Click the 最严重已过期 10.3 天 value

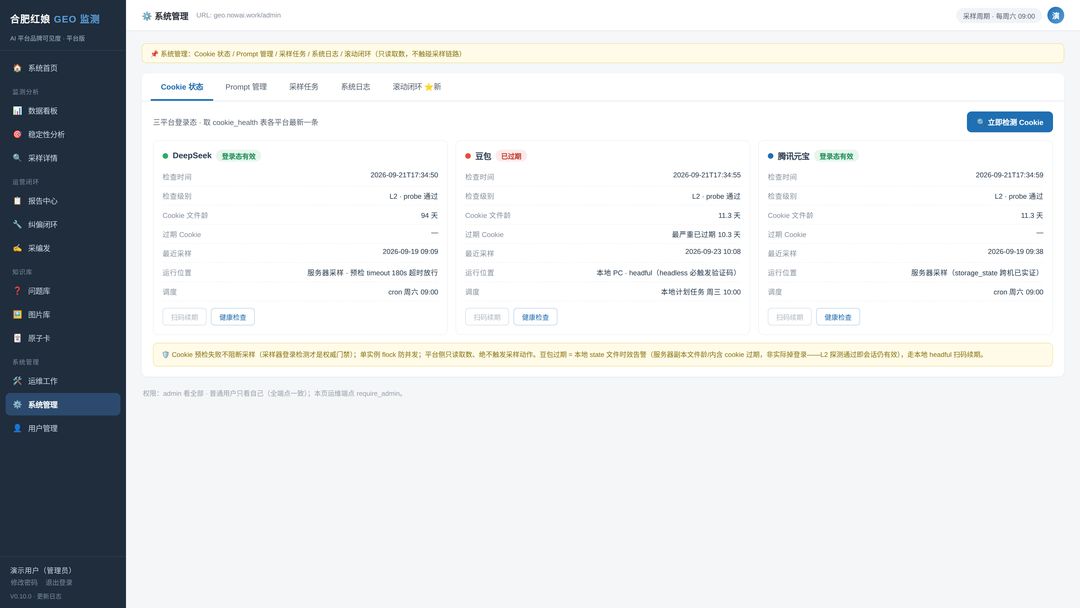(706, 235)
